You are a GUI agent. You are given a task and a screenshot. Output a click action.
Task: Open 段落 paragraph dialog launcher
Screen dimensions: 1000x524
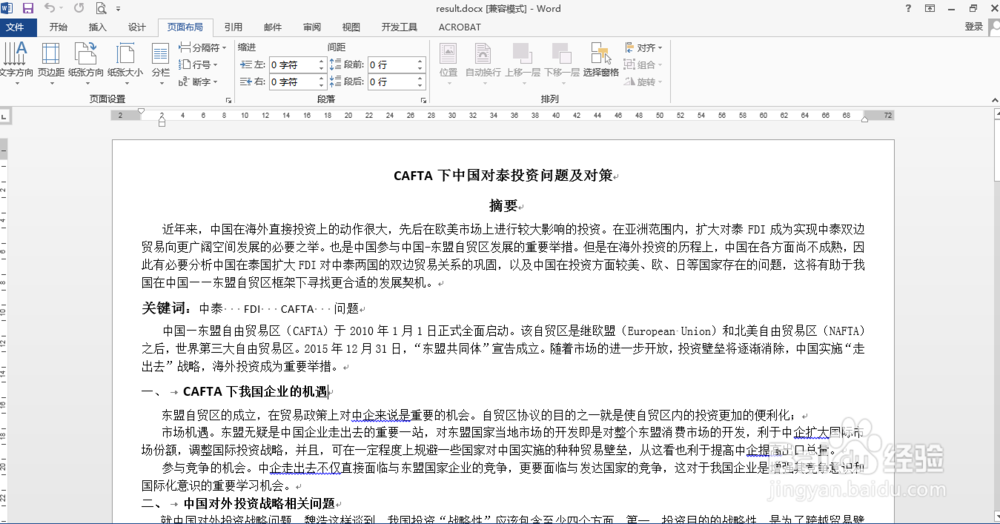click(x=423, y=100)
